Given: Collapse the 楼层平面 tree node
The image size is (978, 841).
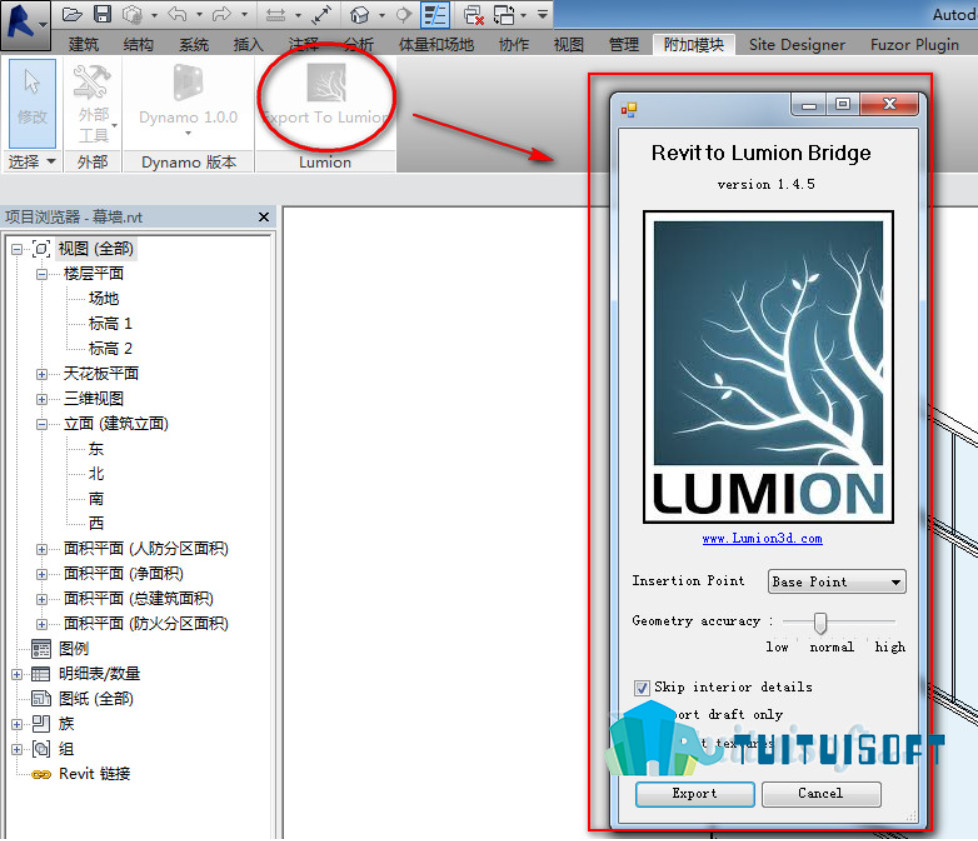Looking at the screenshot, I should 42,275.
